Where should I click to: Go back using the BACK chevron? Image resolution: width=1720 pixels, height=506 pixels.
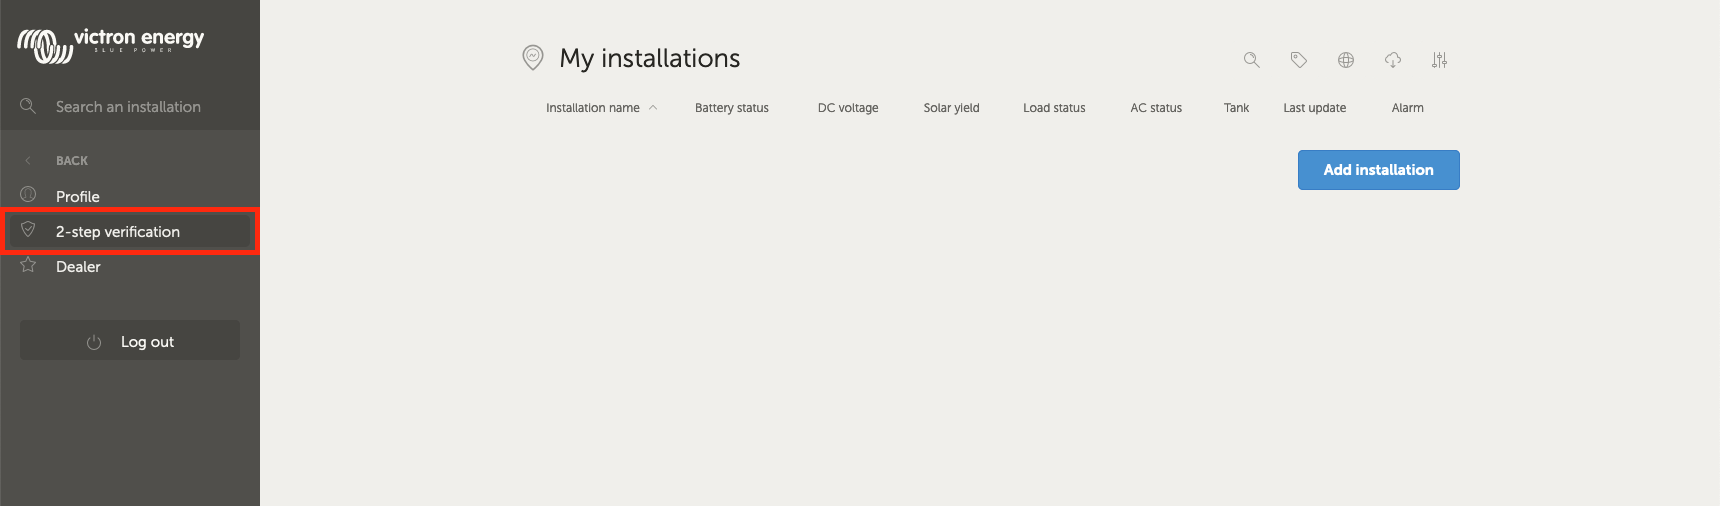[28, 160]
